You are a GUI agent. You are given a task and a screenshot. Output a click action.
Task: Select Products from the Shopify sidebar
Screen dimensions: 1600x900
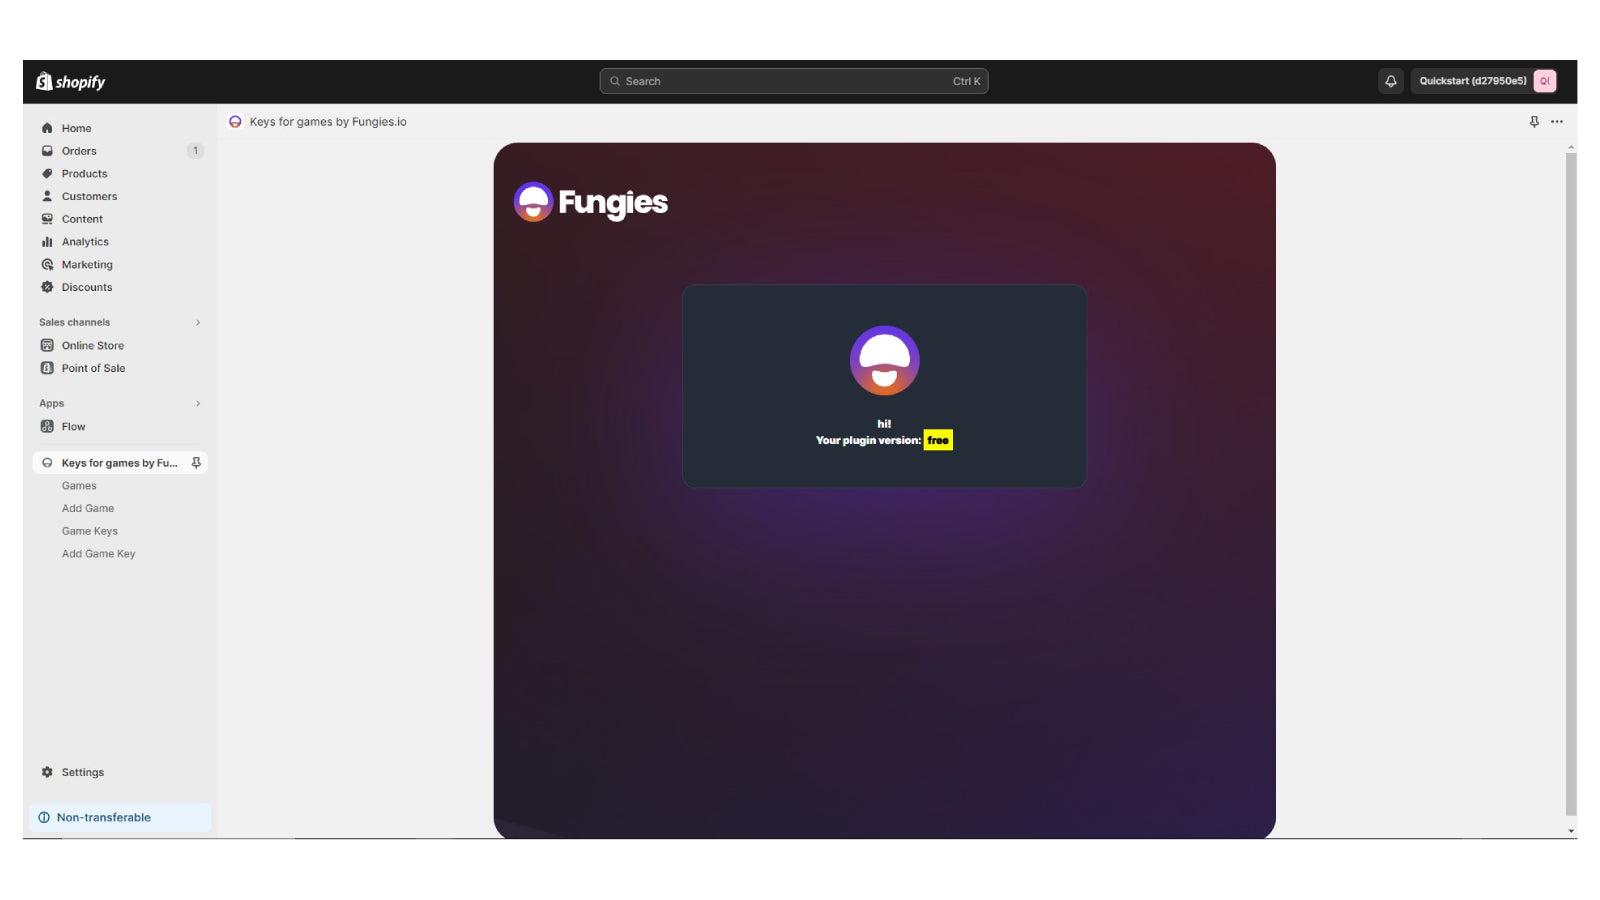(x=84, y=173)
